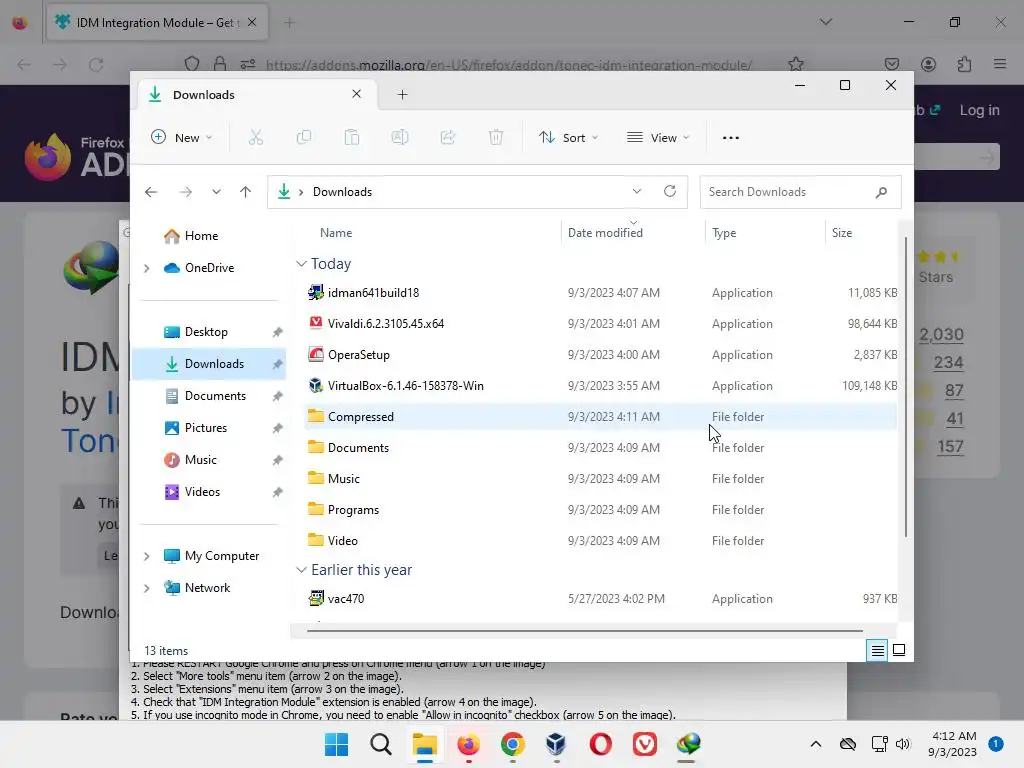The width and height of the screenshot is (1024, 768).
Task: Show hidden icons in system tray
Action: (816, 744)
